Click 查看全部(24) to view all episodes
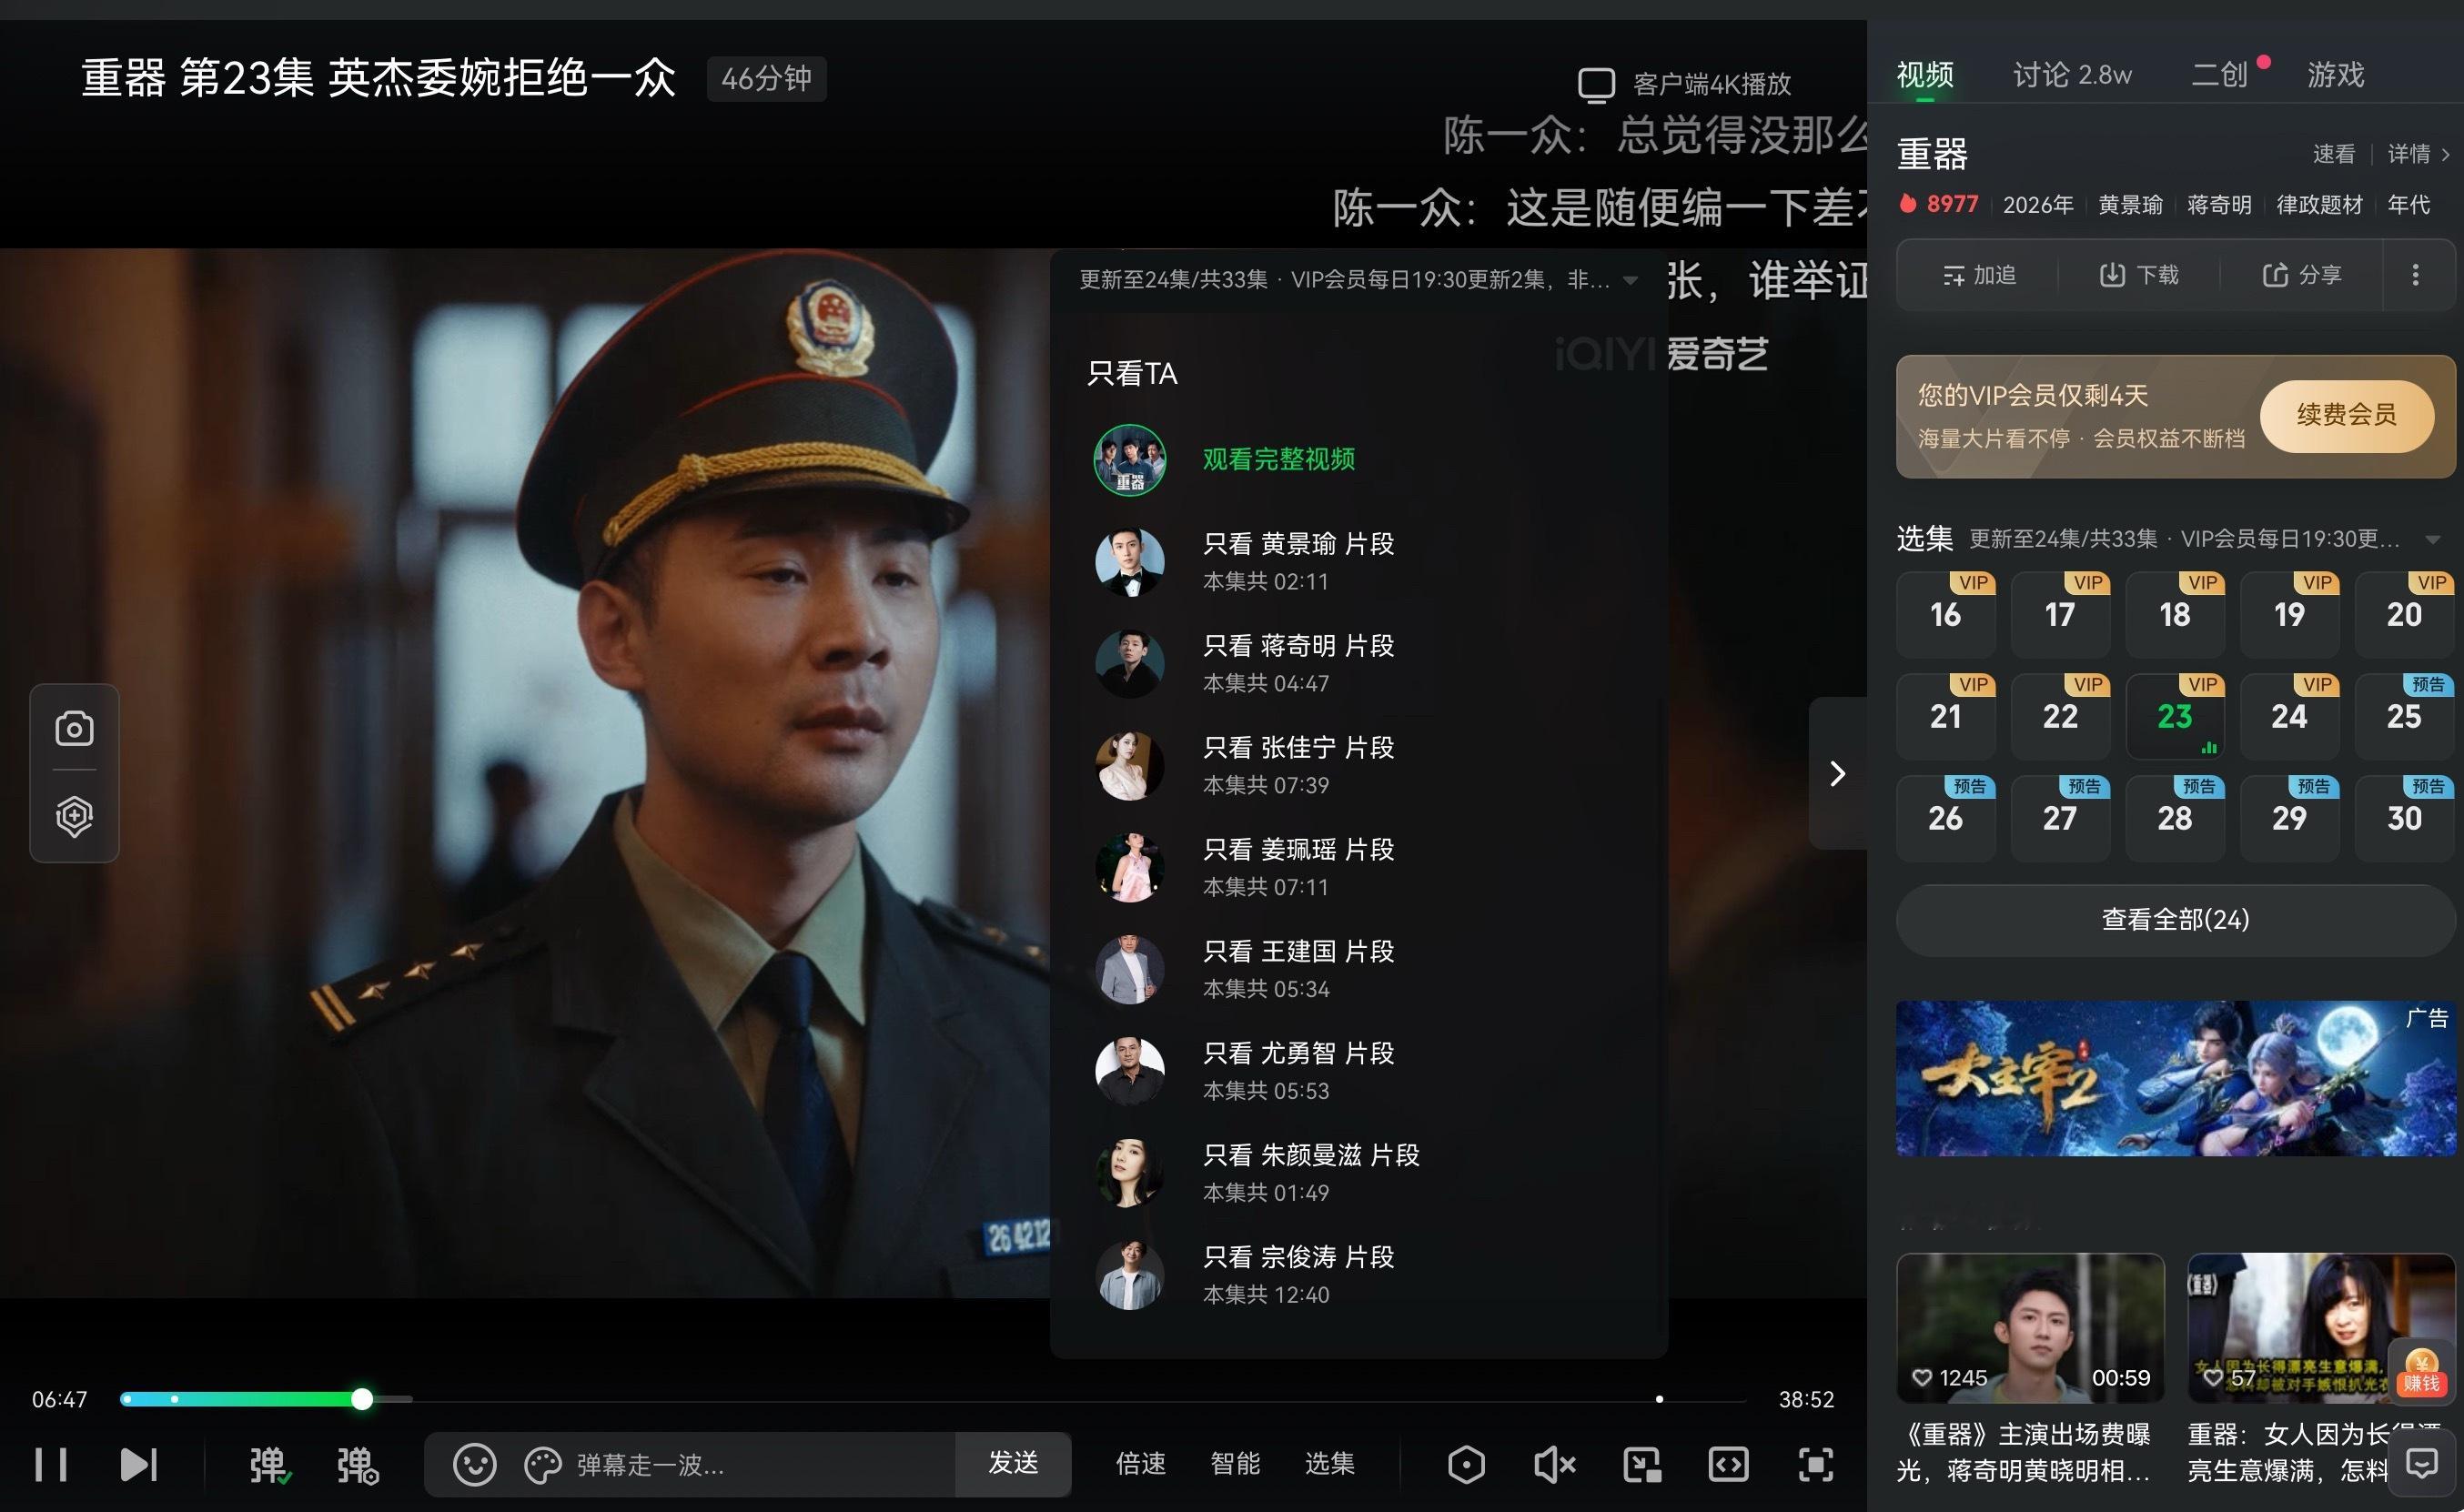 coord(2175,920)
